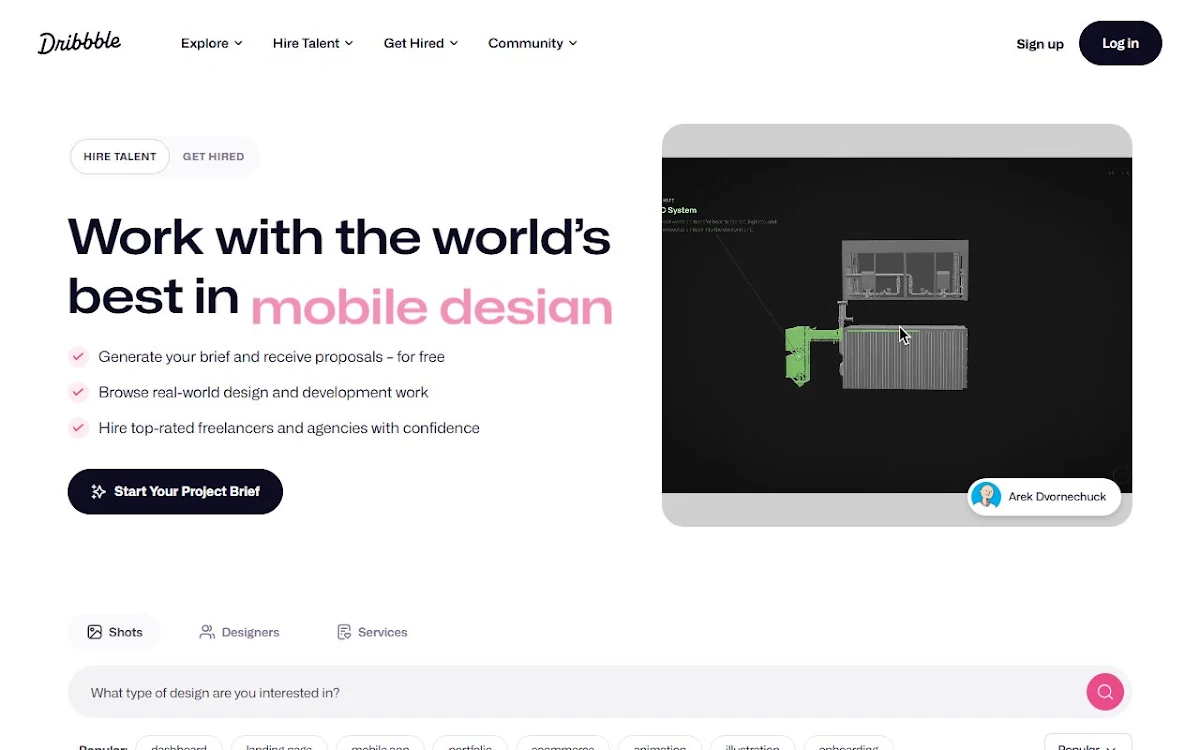Click the checkmark beside Generate your brief
Viewport: 1200px width, 750px height.
pos(78,356)
